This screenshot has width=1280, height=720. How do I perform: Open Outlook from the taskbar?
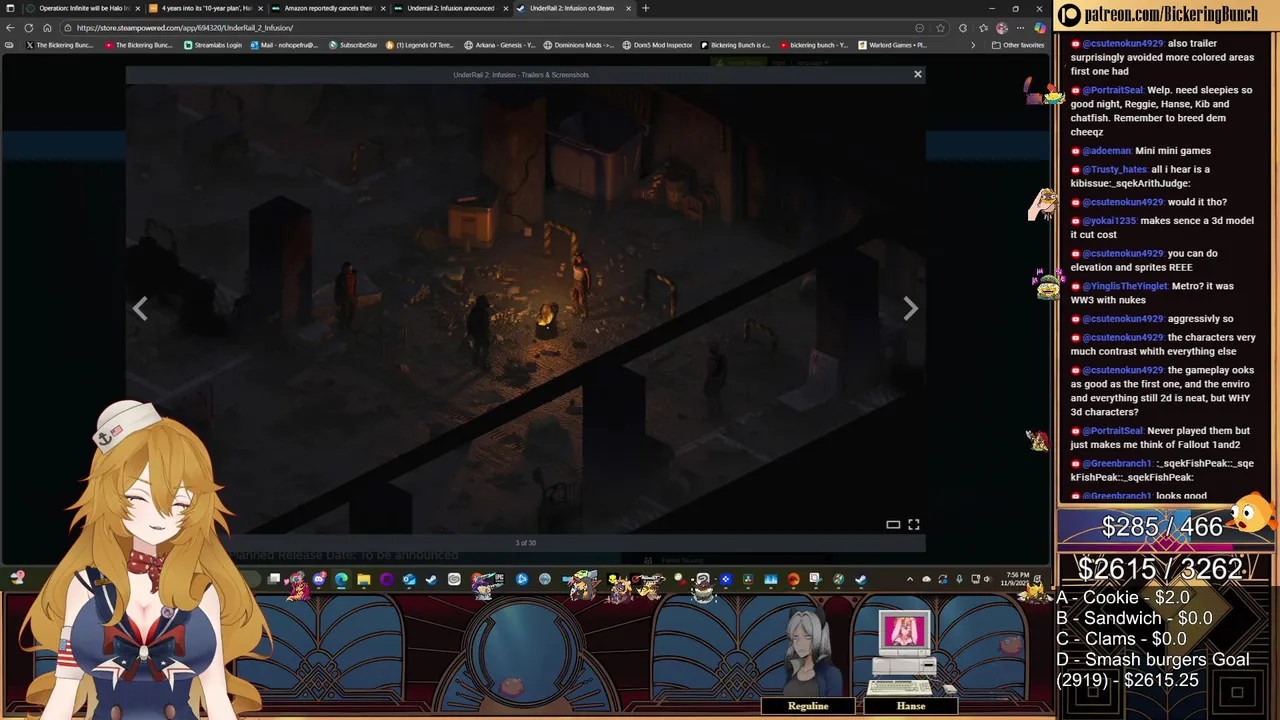(x=409, y=579)
